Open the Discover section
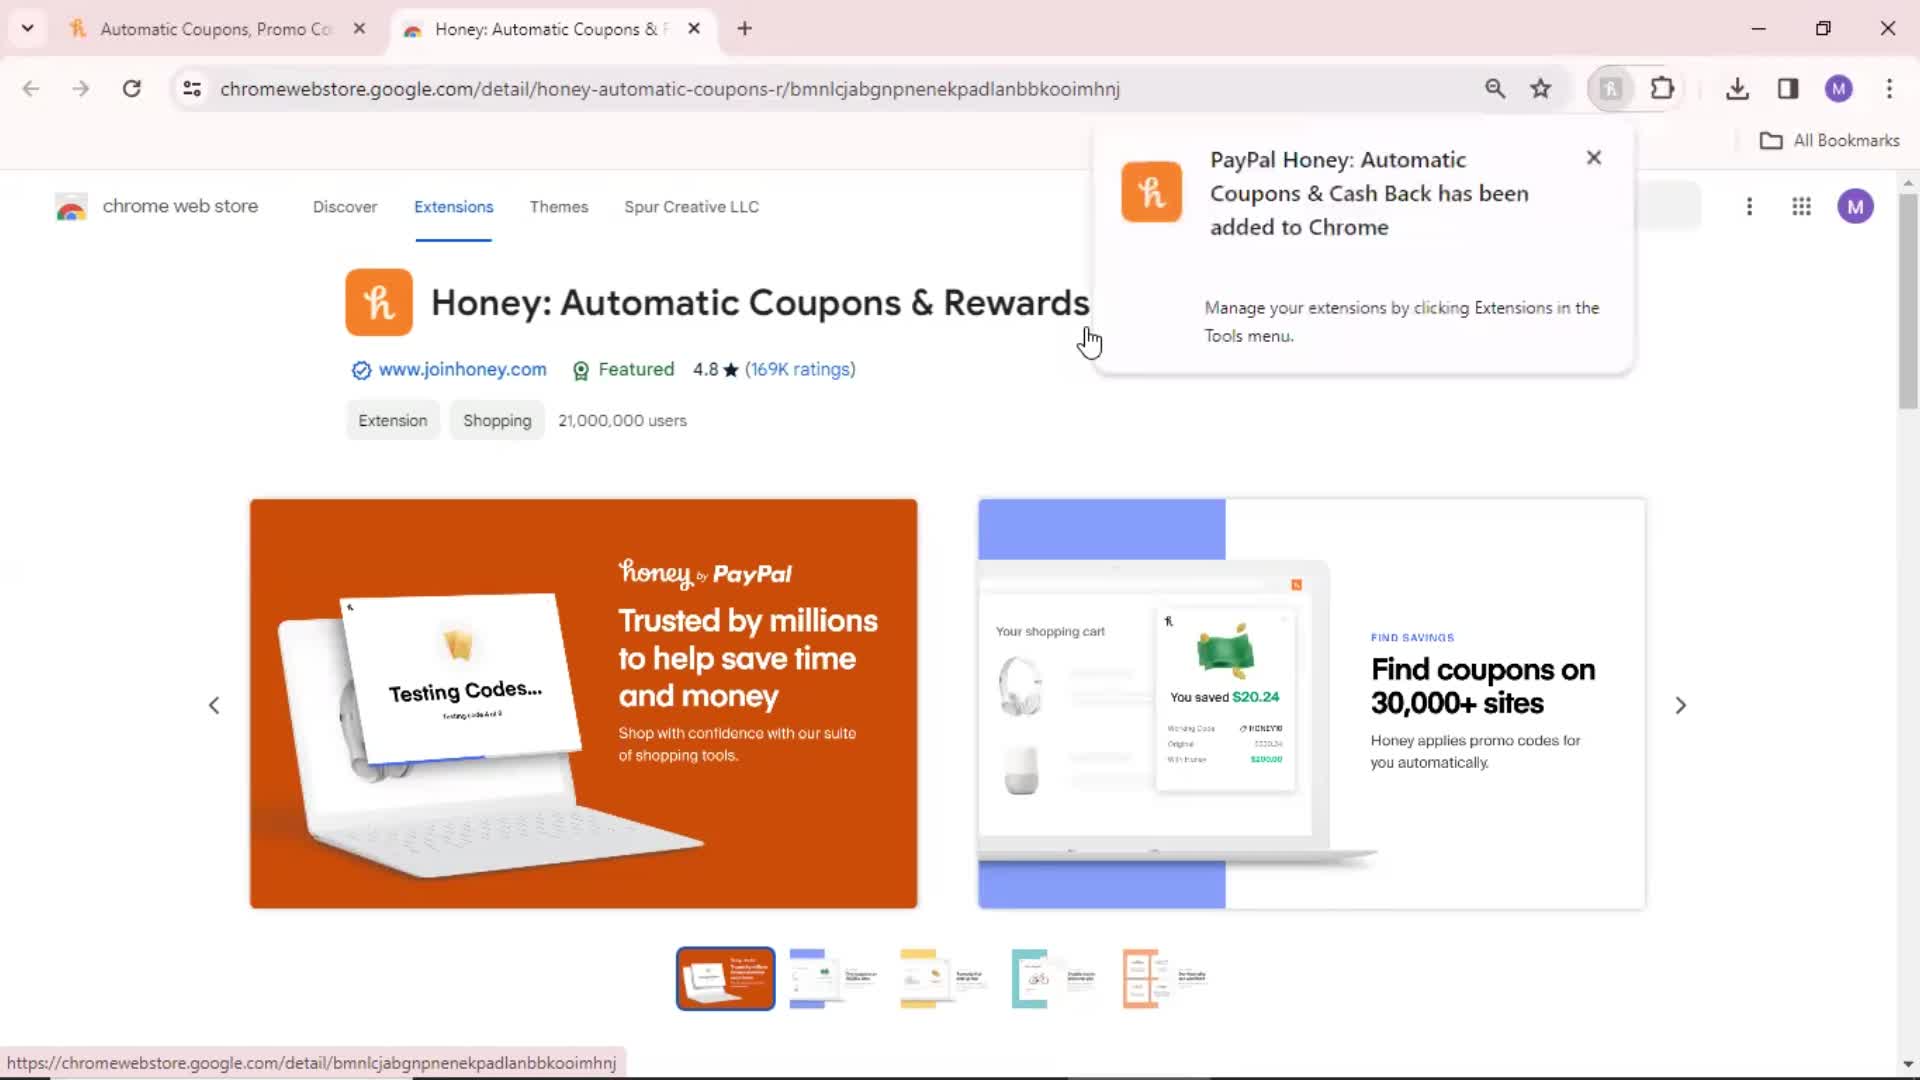 345,207
